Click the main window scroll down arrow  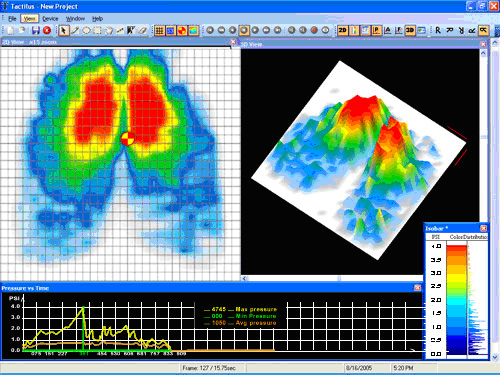pyautogui.click(x=496, y=357)
